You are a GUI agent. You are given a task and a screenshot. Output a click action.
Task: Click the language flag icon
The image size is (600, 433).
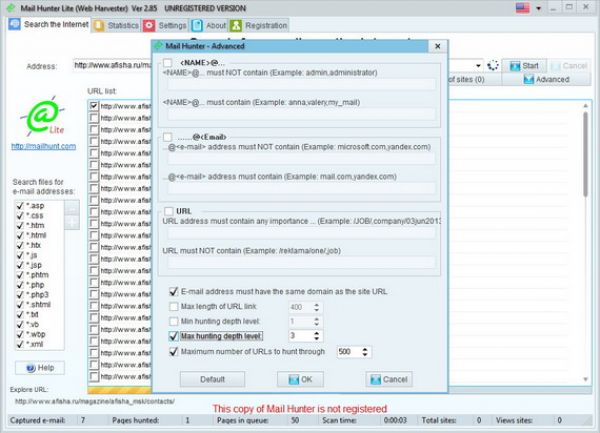[522, 8]
